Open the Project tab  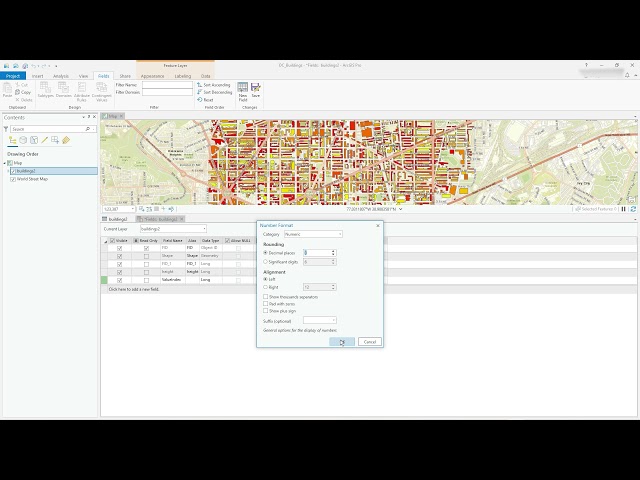click(13, 76)
